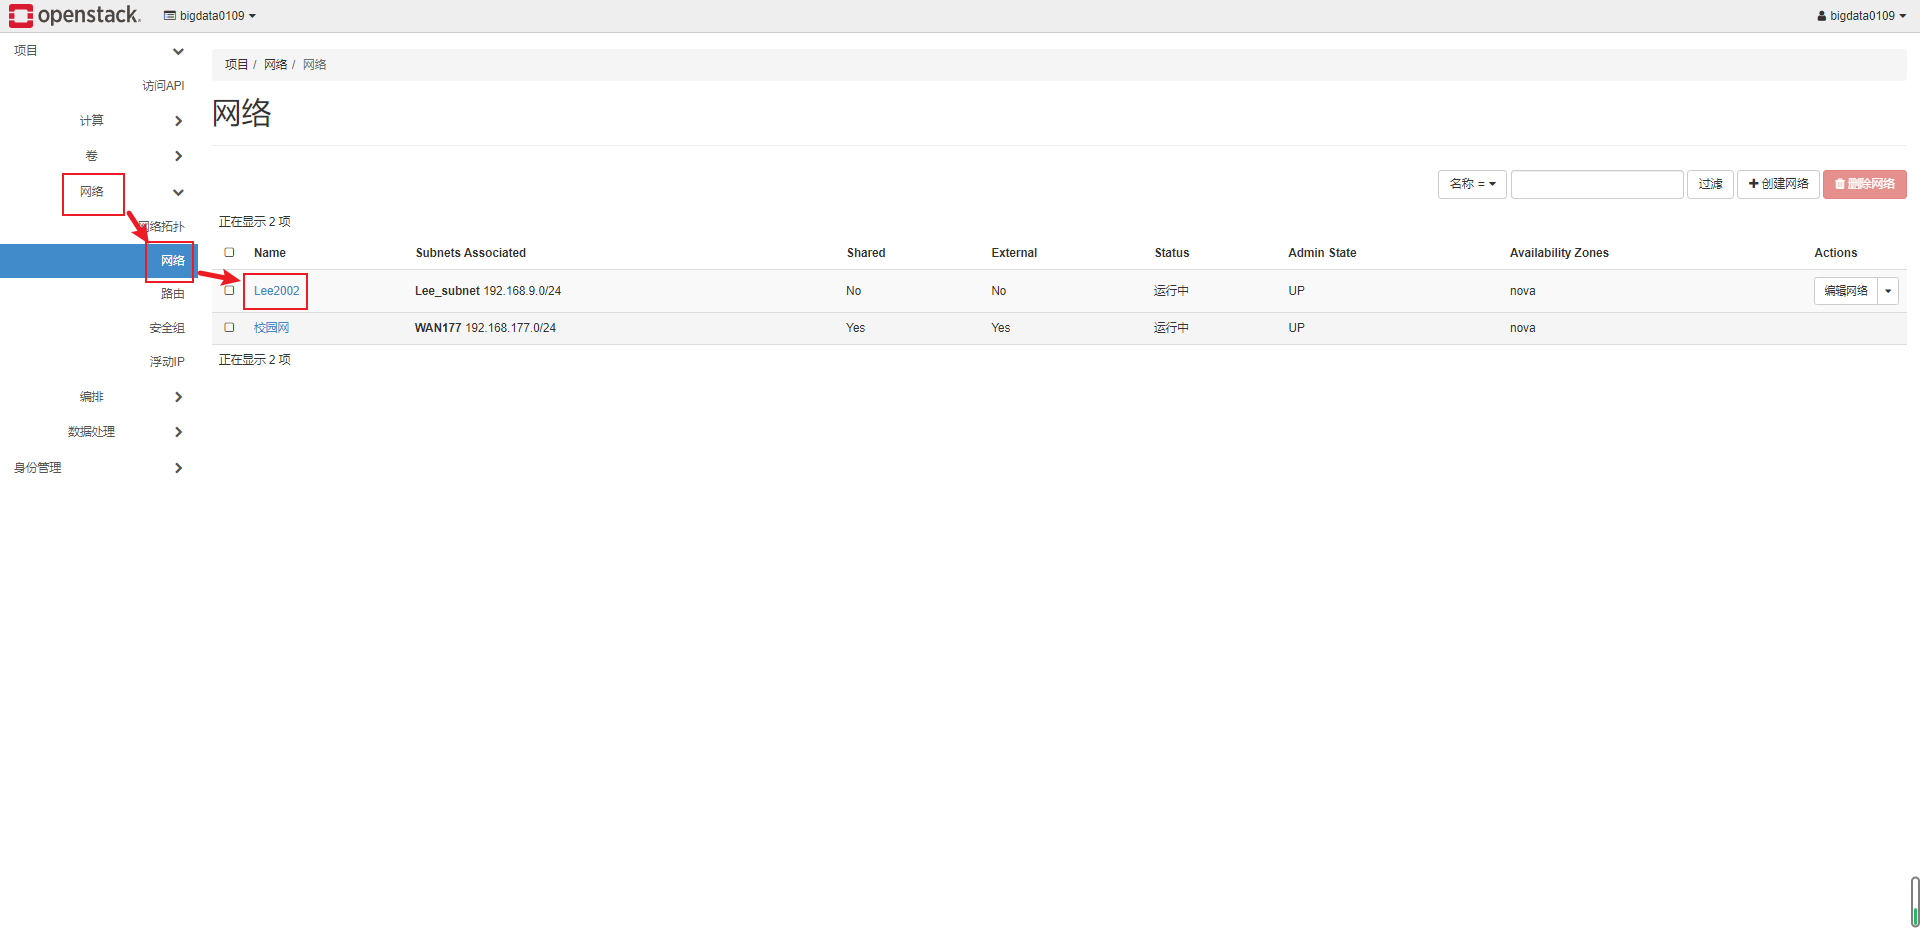Image resolution: width=1920 pixels, height=946 pixels.
Task: Click the 创建网络 button
Action: tap(1778, 184)
